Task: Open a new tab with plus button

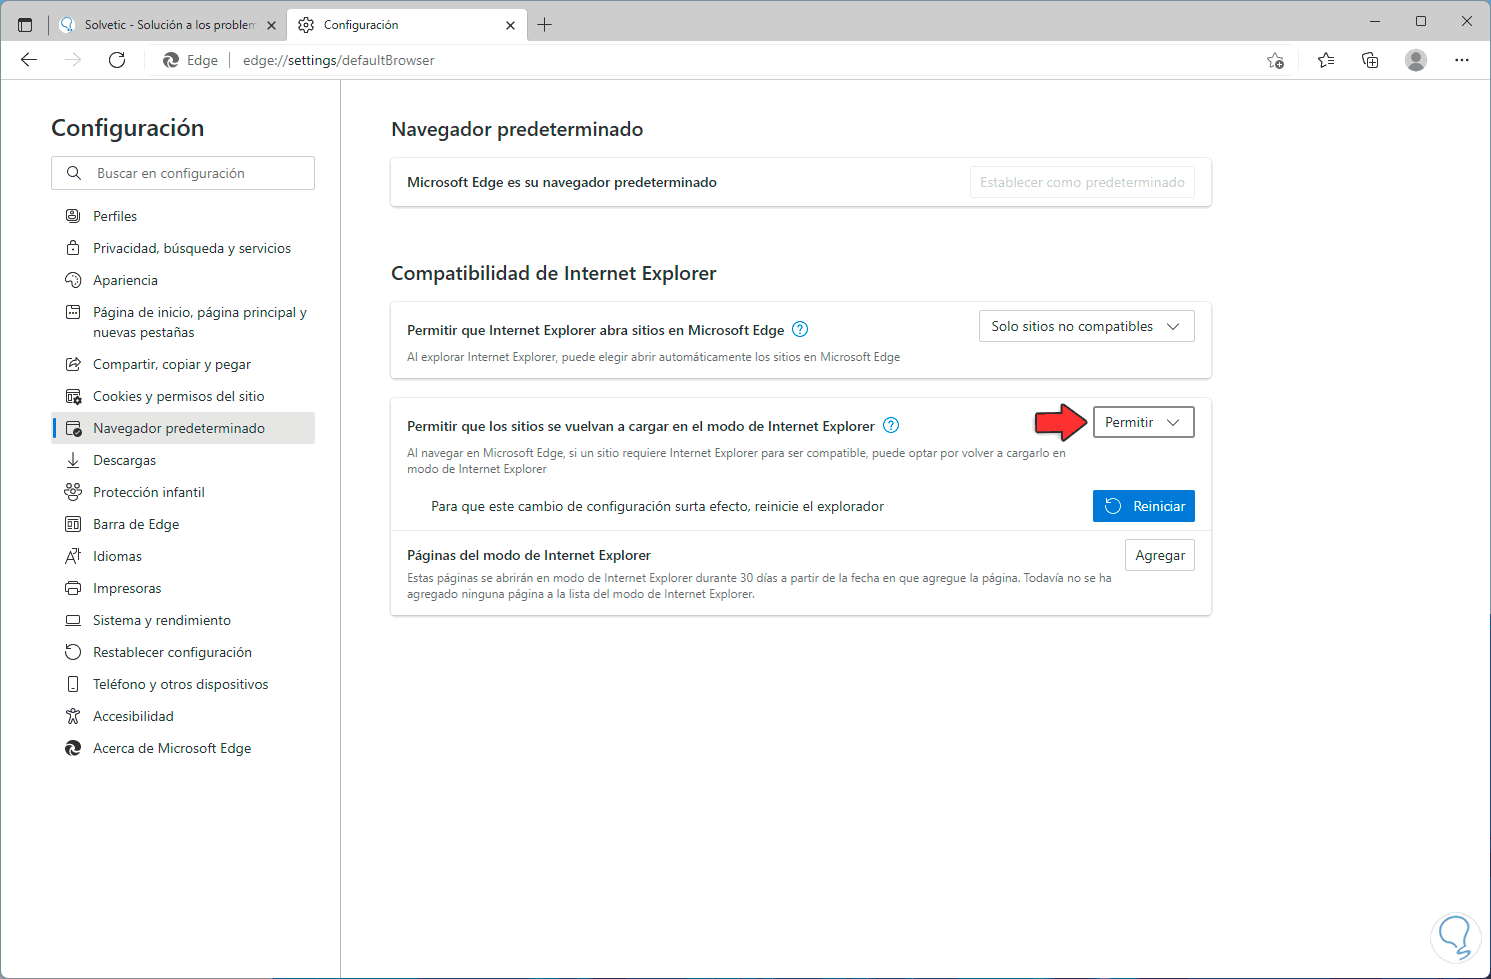Action: click(x=545, y=25)
